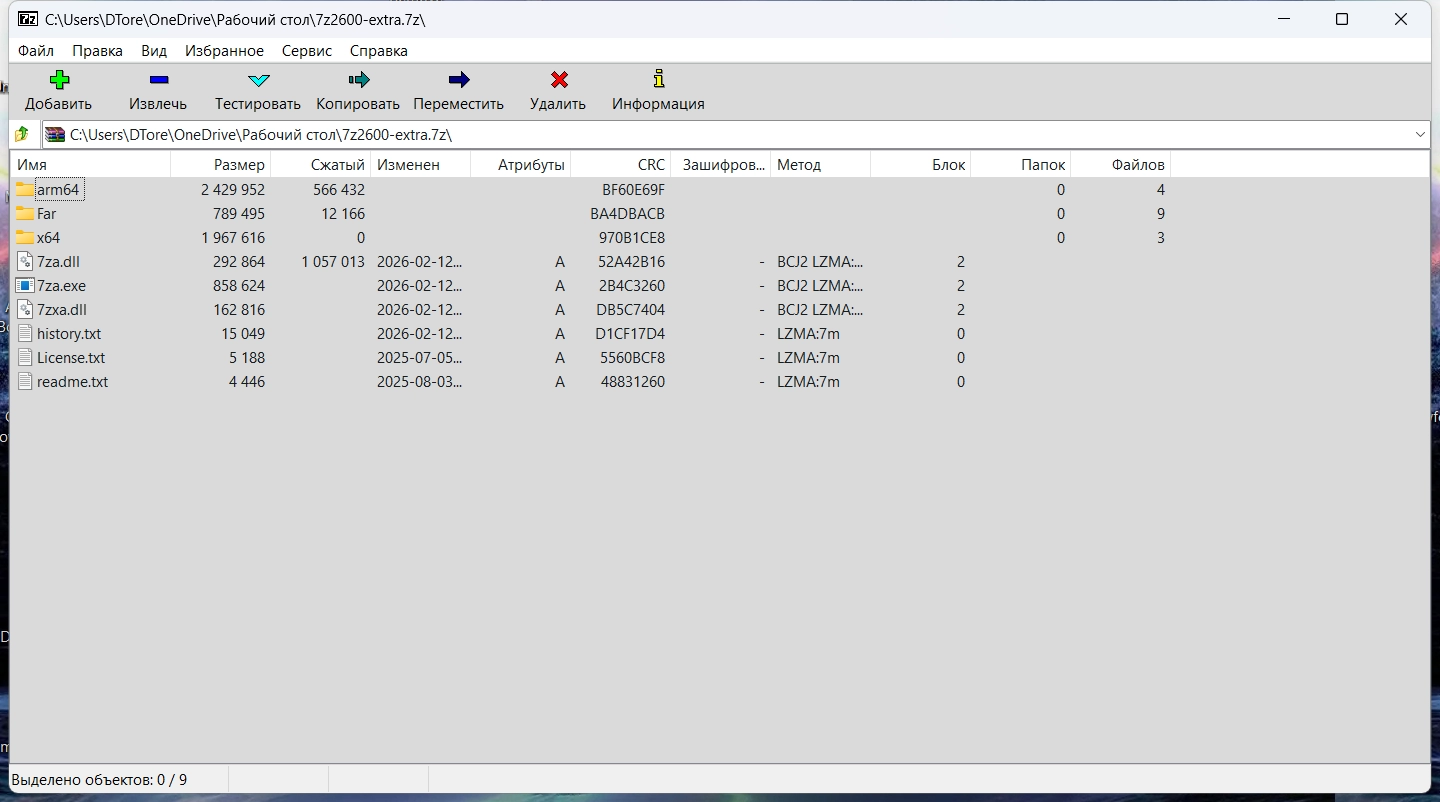Sort files by the Размер column header
The image size is (1440, 802).
220,165
